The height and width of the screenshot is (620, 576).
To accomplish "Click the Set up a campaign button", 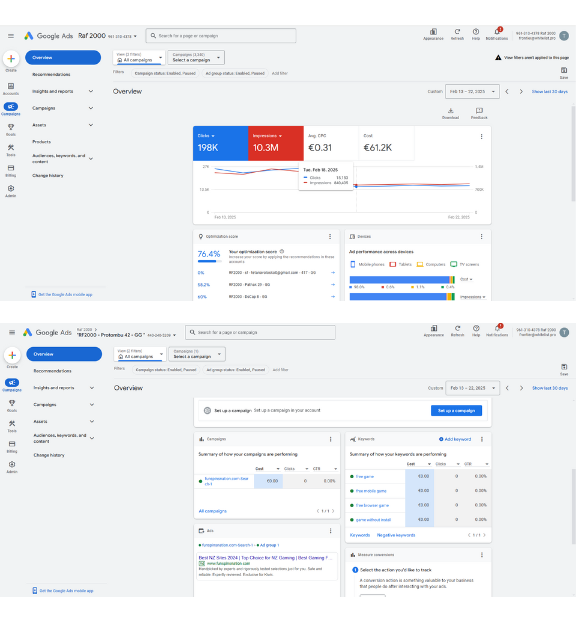I will tap(456, 410).
